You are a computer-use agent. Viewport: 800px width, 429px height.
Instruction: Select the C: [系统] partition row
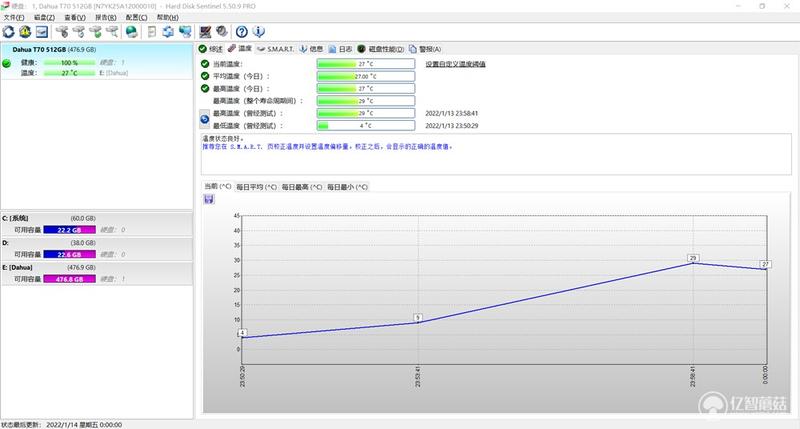pos(97,224)
